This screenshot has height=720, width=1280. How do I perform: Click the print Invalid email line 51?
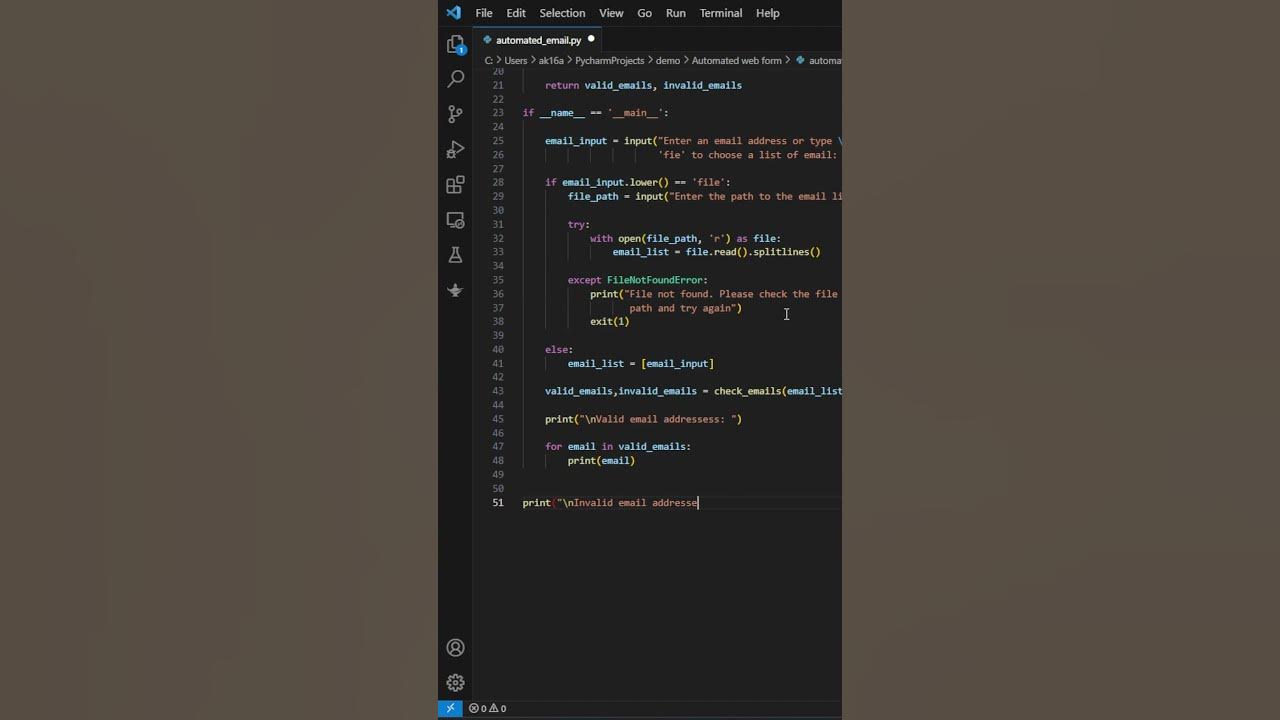pos(610,503)
